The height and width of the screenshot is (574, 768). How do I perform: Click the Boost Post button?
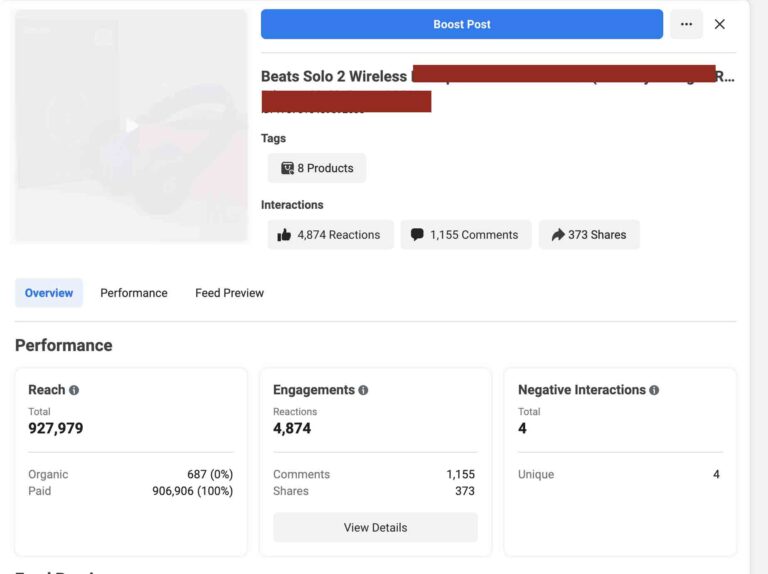[x=461, y=24]
